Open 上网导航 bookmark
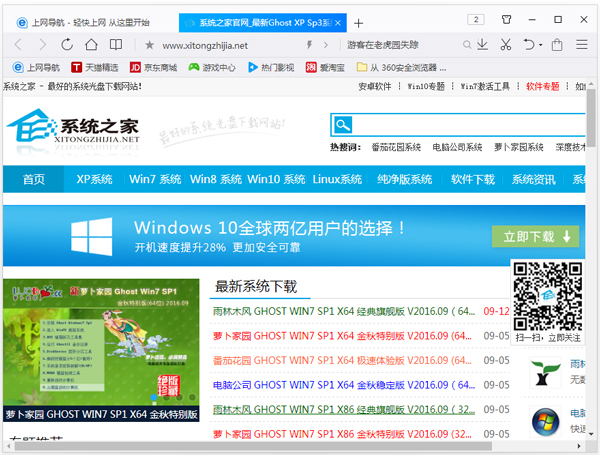The image size is (600, 455). (x=36, y=68)
